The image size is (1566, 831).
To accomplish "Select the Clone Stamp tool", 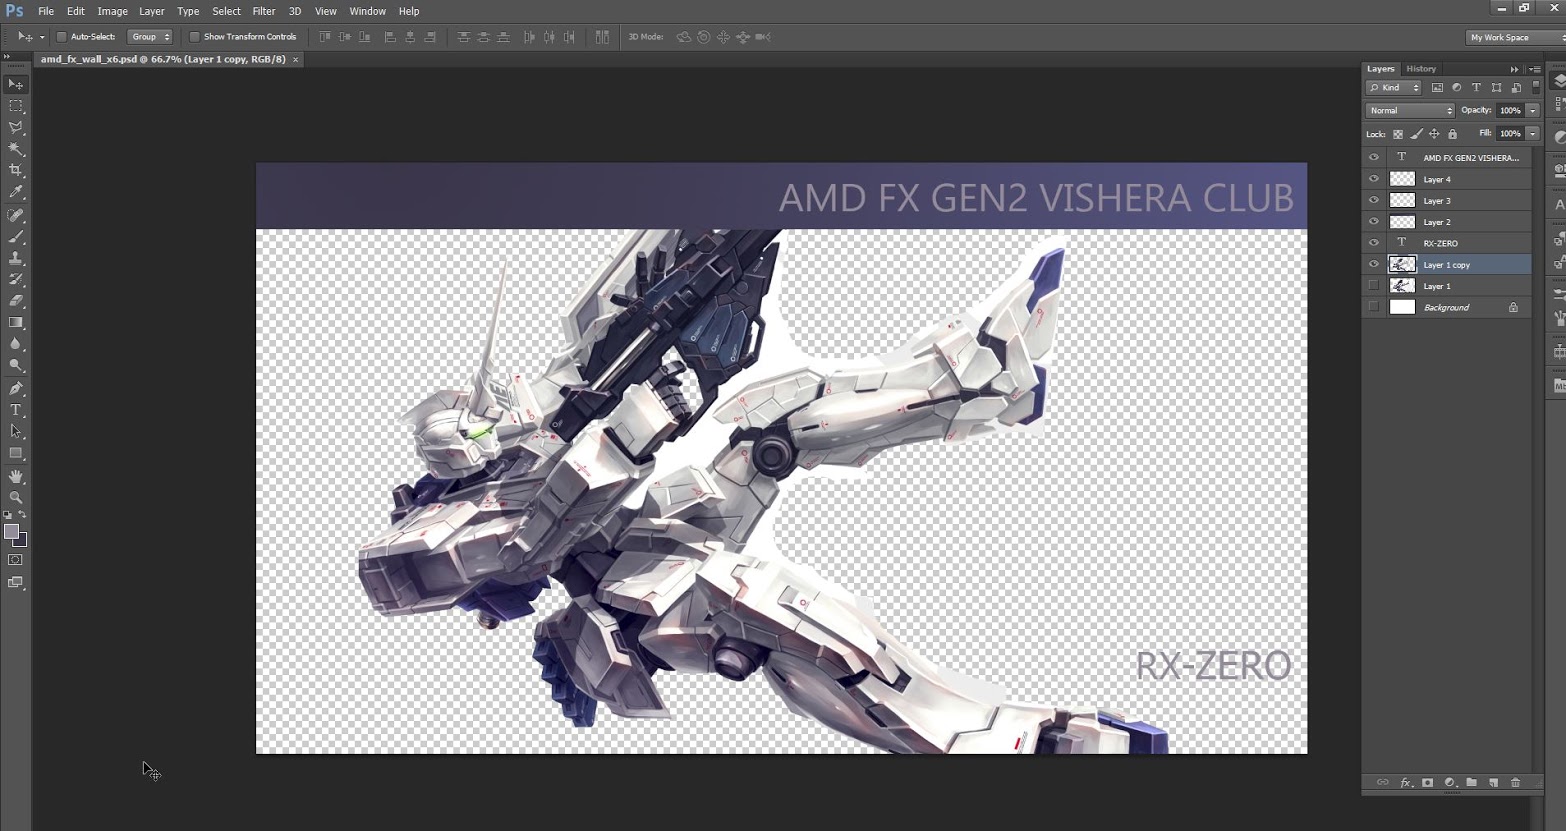I will [16, 258].
